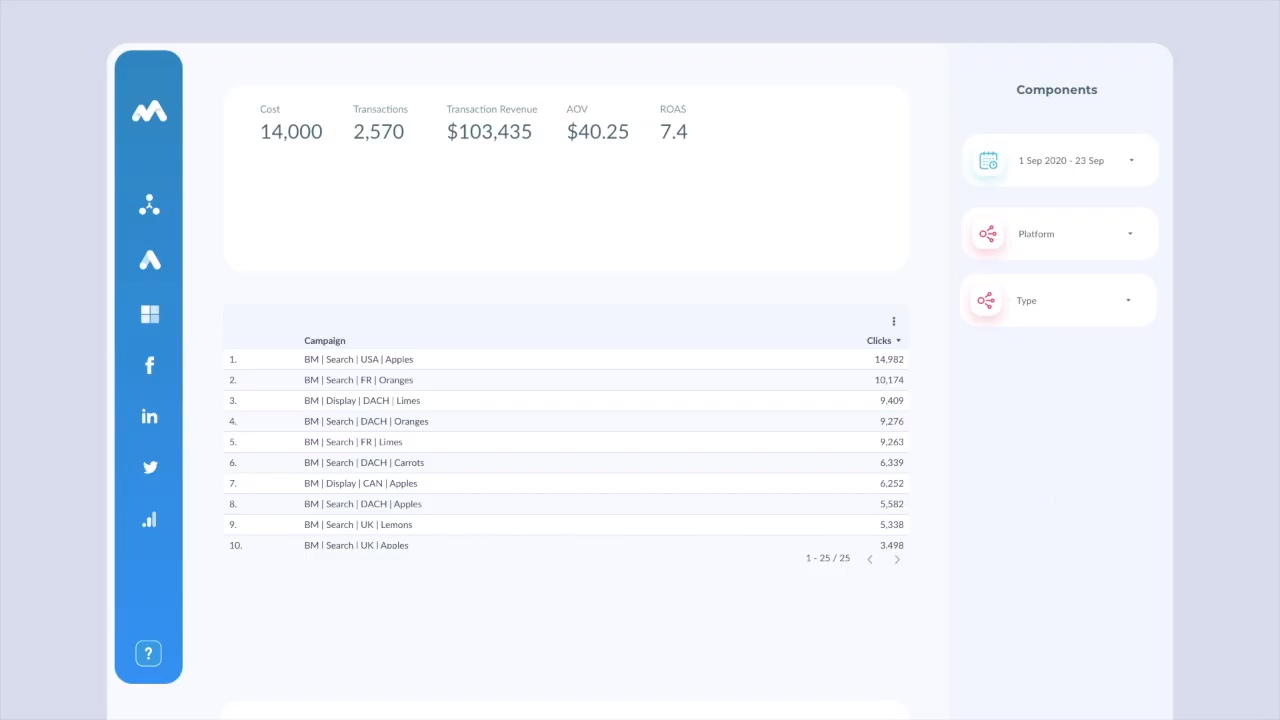This screenshot has height=720, width=1280.
Task: Open the Google Ads sidebar icon
Action: coord(149,260)
